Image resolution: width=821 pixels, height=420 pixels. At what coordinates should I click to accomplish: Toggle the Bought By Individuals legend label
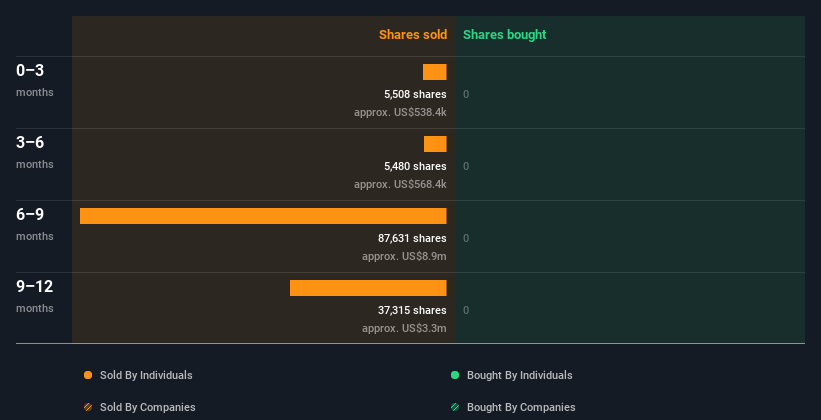tap(519, 375)
